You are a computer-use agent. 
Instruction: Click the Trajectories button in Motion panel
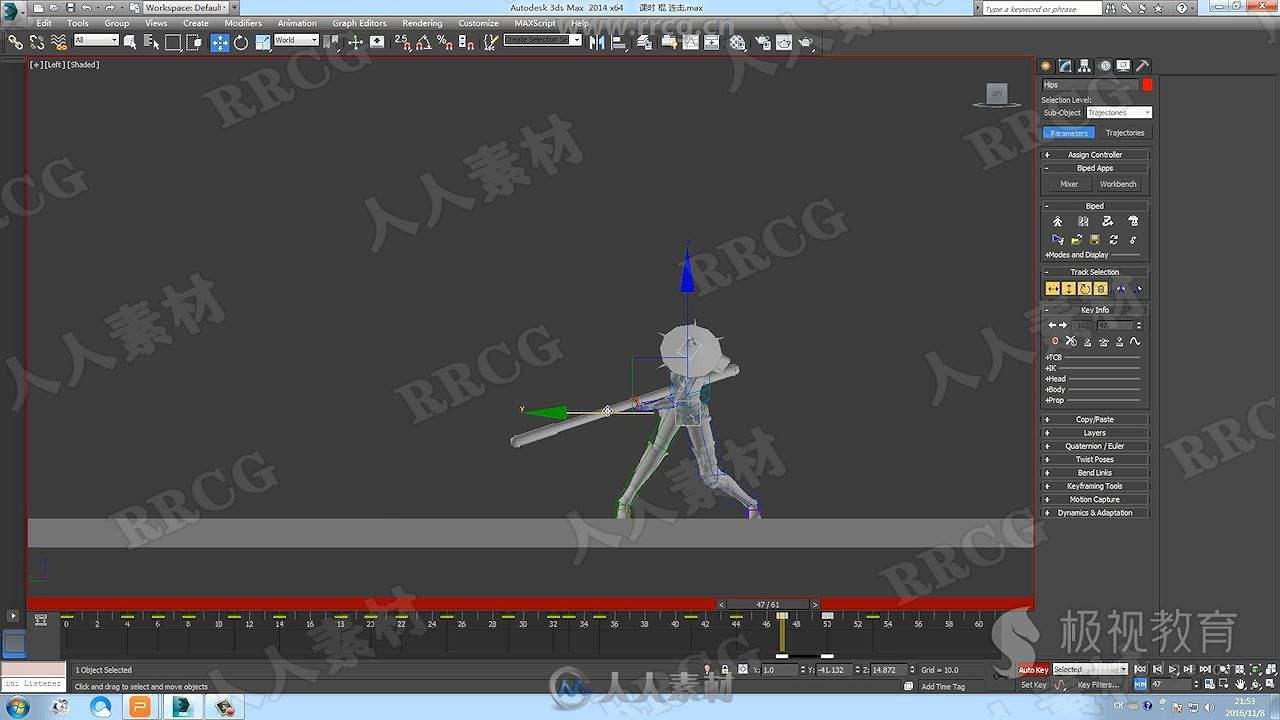pos(1124,133)
